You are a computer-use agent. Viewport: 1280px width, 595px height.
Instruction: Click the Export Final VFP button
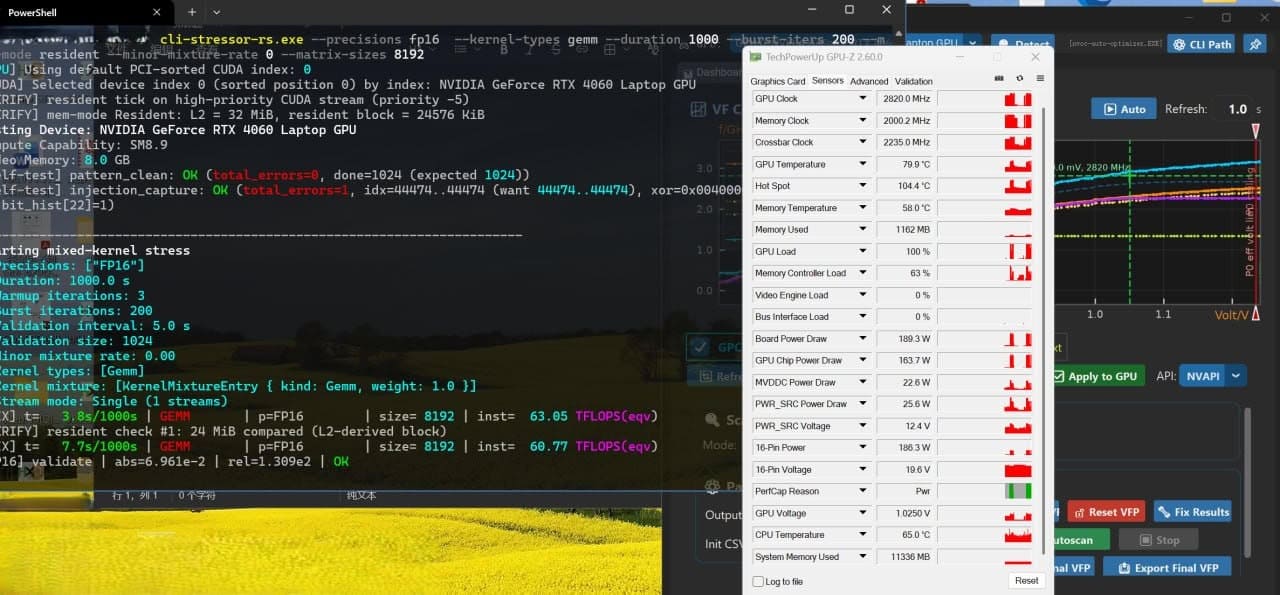click(x=1167, y=567)
